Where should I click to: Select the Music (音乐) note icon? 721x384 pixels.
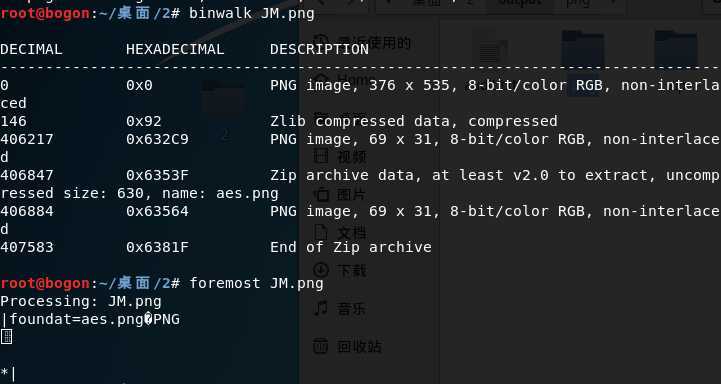point(321,308)
